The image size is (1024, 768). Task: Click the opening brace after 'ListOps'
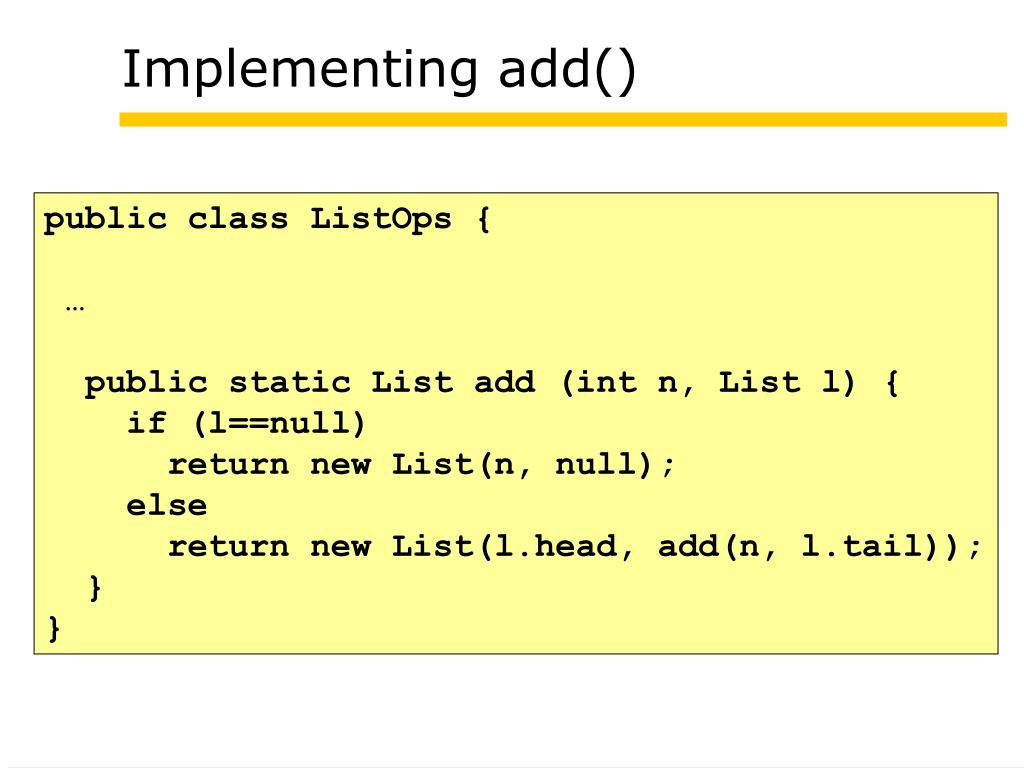pos(483,219)
